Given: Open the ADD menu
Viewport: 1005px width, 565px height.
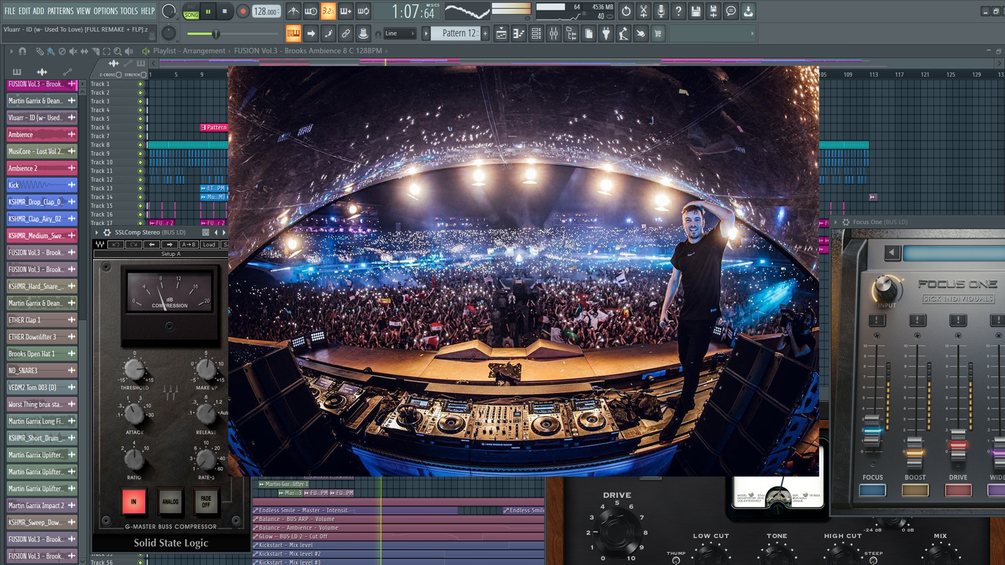Looking at the screenshot, I should tap(38, 11).
